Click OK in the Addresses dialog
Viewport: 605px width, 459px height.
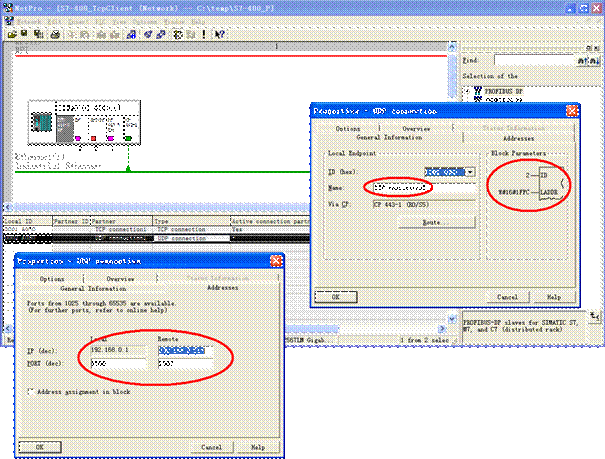(40, 446)
